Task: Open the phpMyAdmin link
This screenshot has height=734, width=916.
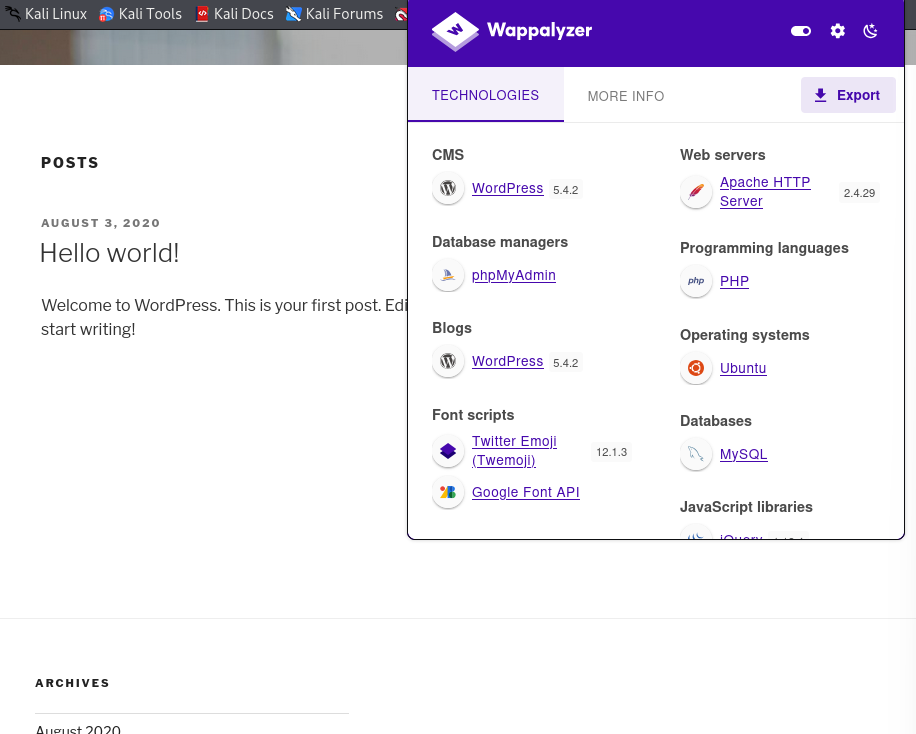Action: (x=513, y=275)
